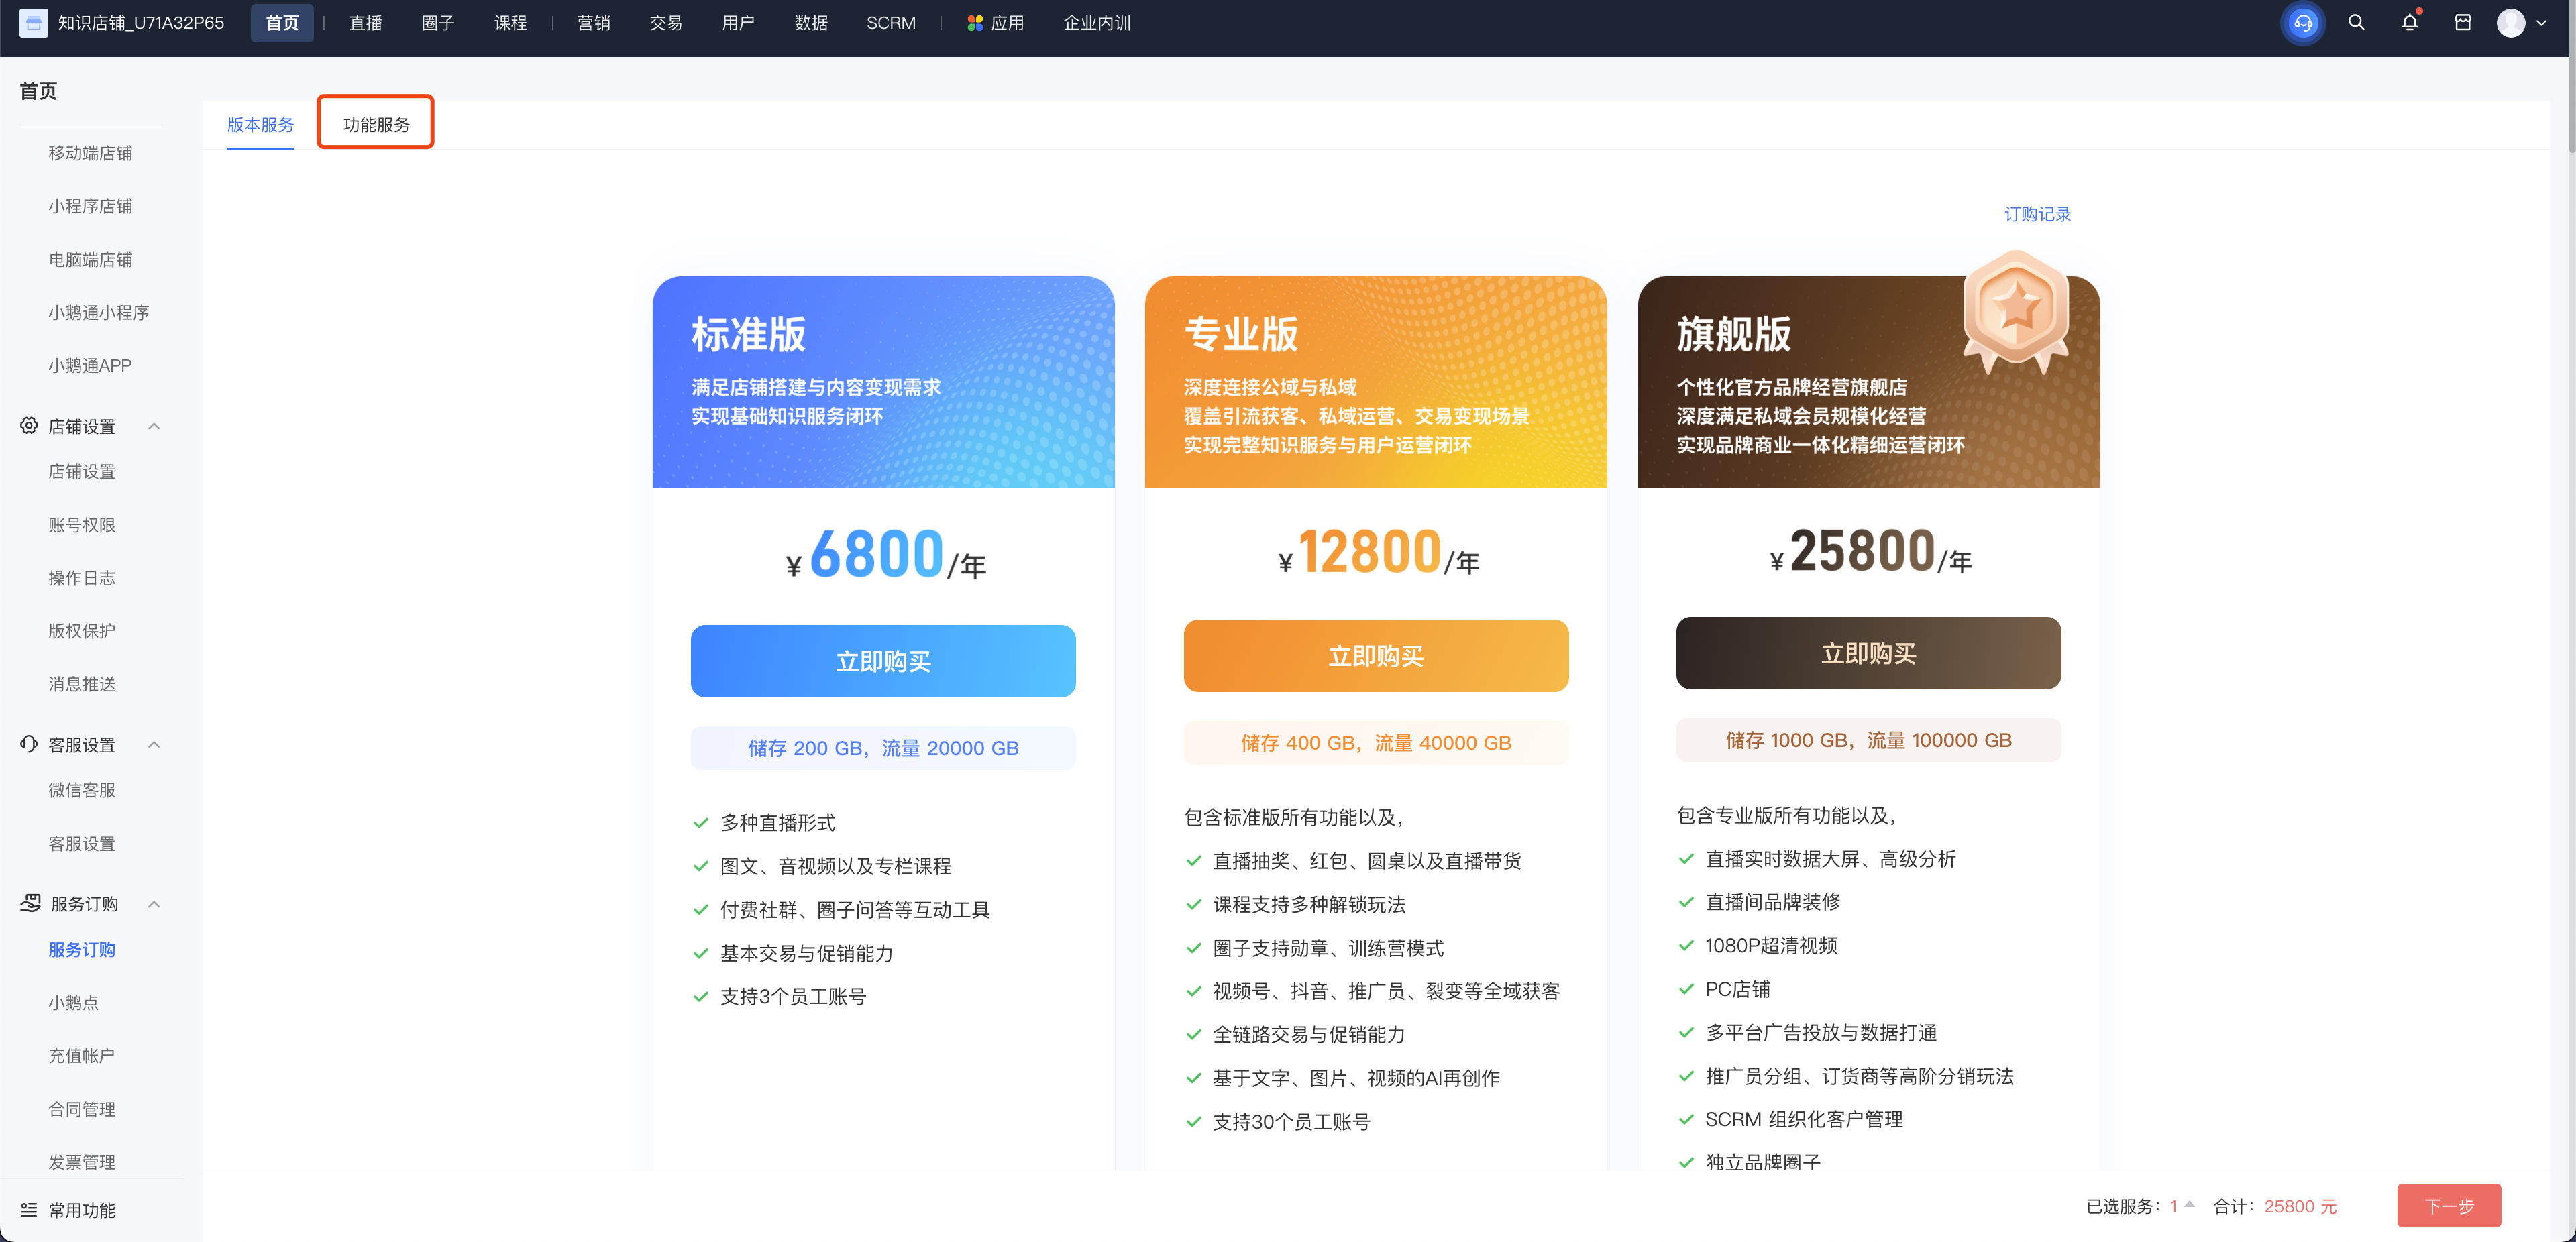Open 小鹅点 in sidebar
The width and height of the screenshot is (2576, 1242).
tap(73, 1002)
